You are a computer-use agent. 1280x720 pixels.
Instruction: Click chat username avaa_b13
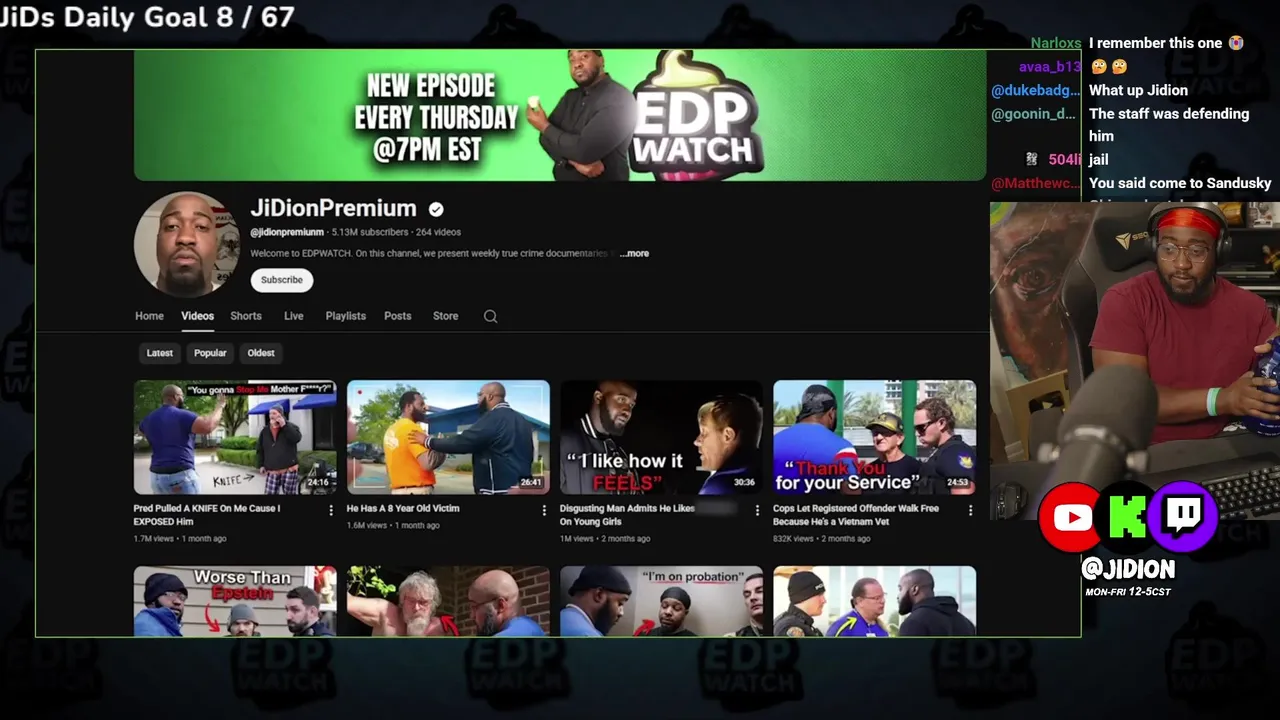[1050, 67]
